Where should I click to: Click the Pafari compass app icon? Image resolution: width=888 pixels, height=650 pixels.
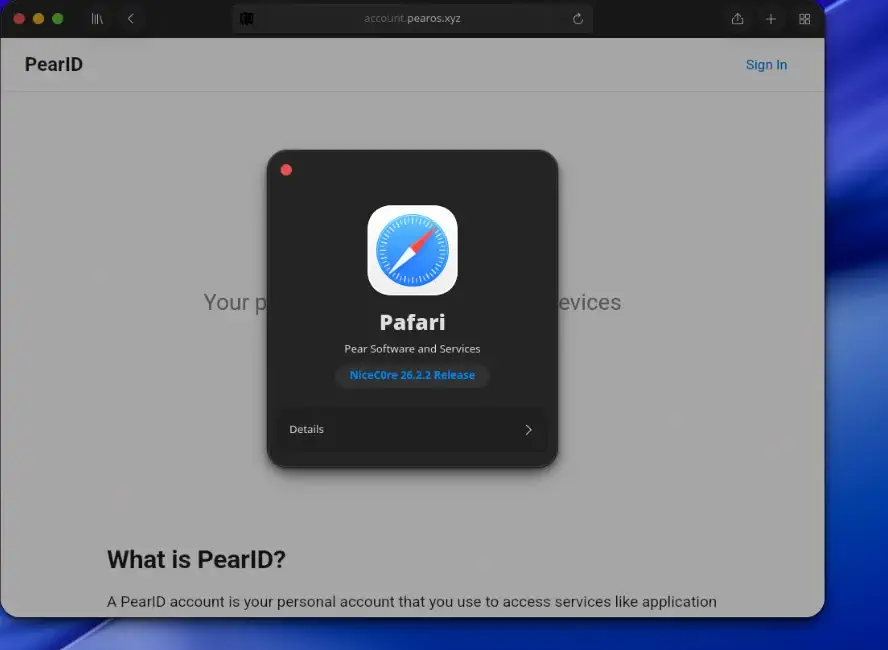[x=412, y=250]
